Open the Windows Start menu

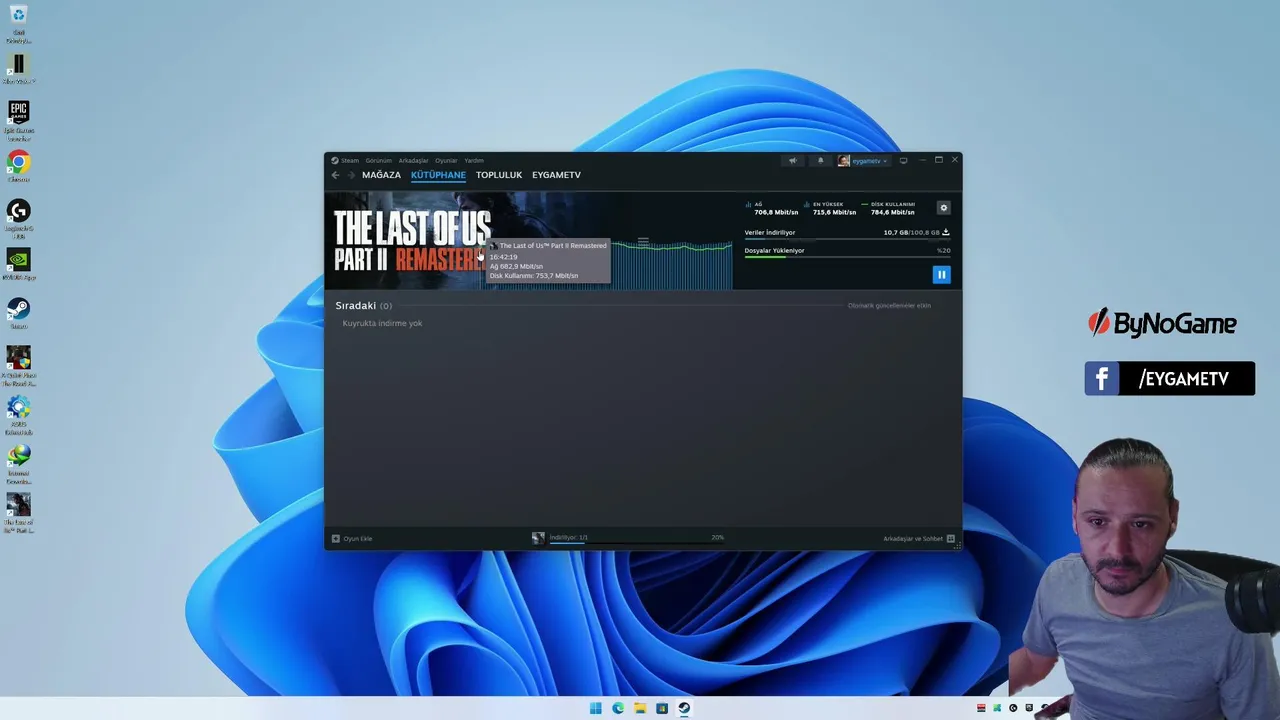[596, 708]
